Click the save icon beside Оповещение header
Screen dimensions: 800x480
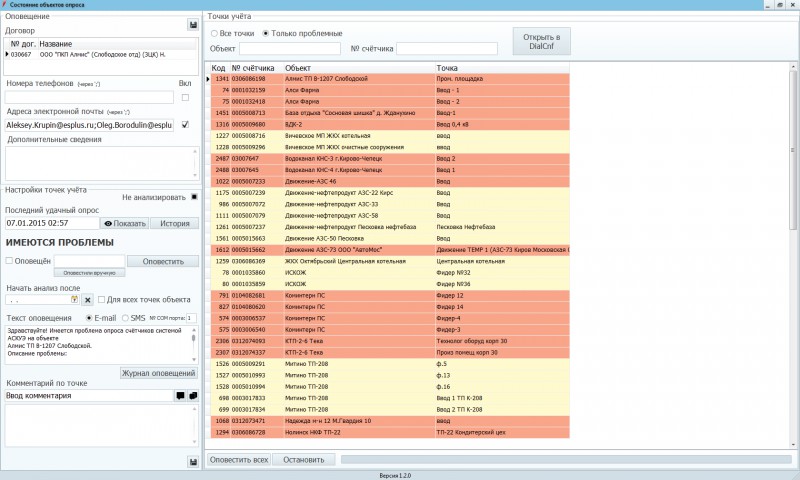click(193, 24)
